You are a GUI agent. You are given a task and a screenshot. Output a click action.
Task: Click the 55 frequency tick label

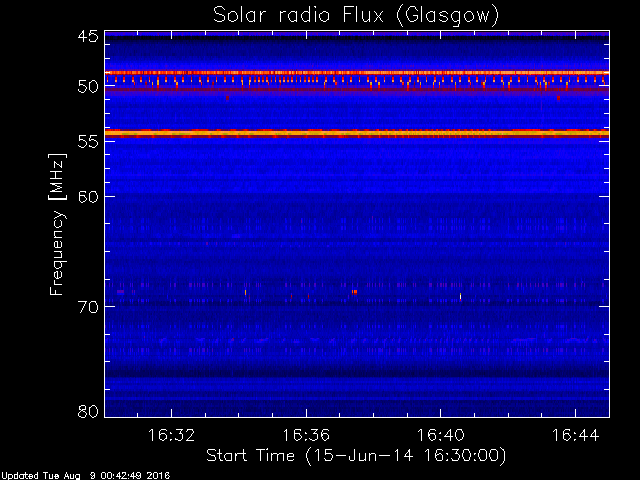point(88,142)
